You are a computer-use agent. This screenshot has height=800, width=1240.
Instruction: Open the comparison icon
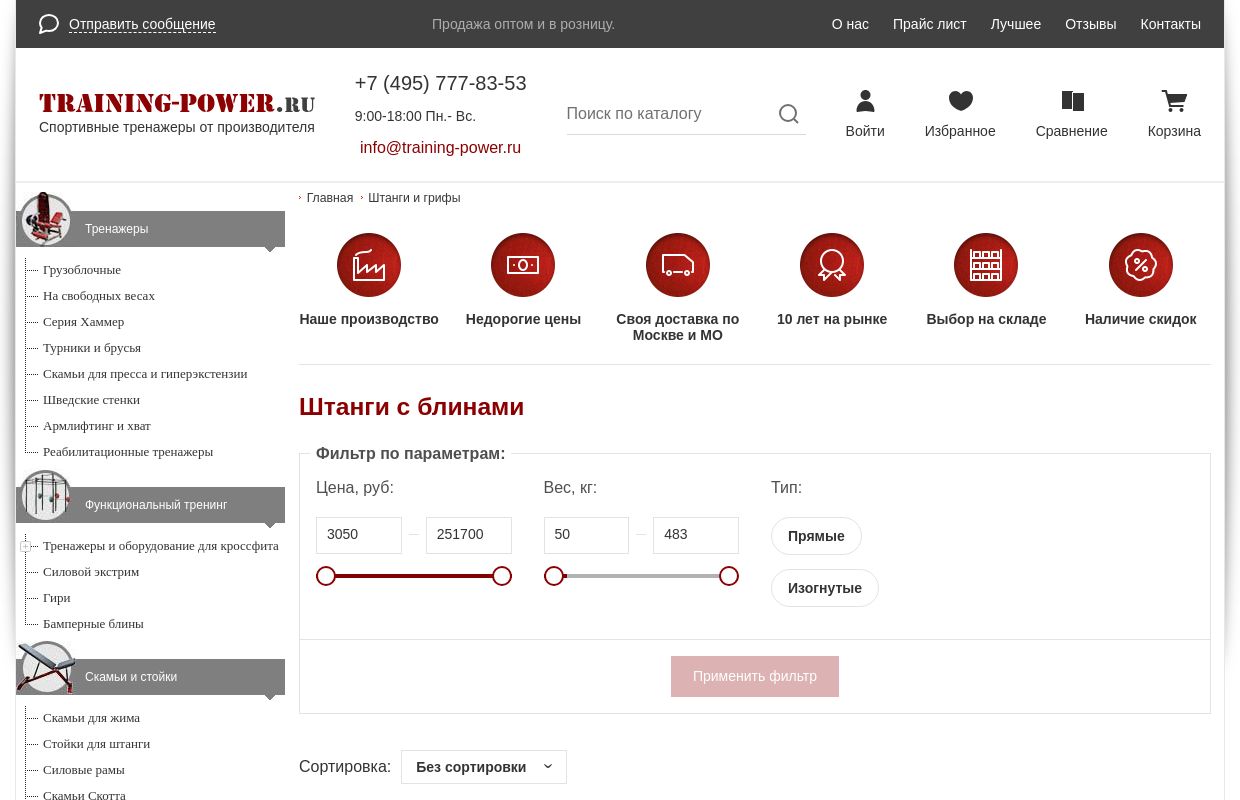click(1072, 101)
